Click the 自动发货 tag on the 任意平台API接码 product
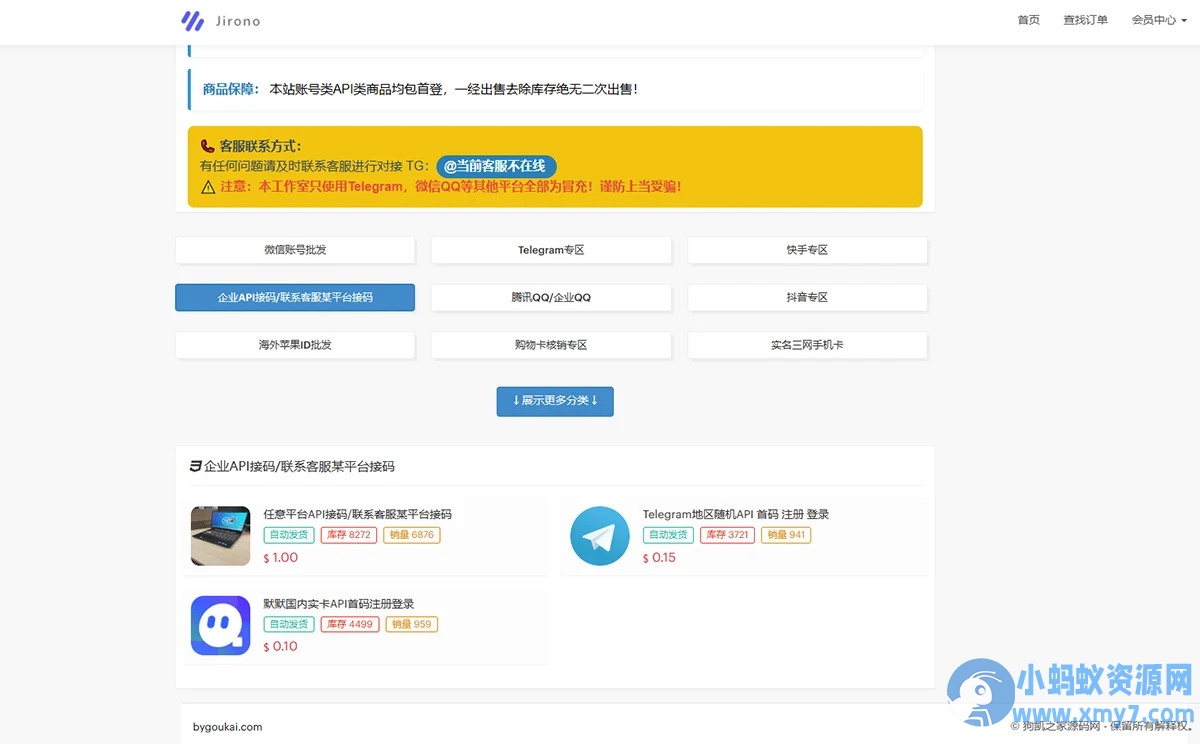This screenshot has height=744, width=1200. [289, 535]
